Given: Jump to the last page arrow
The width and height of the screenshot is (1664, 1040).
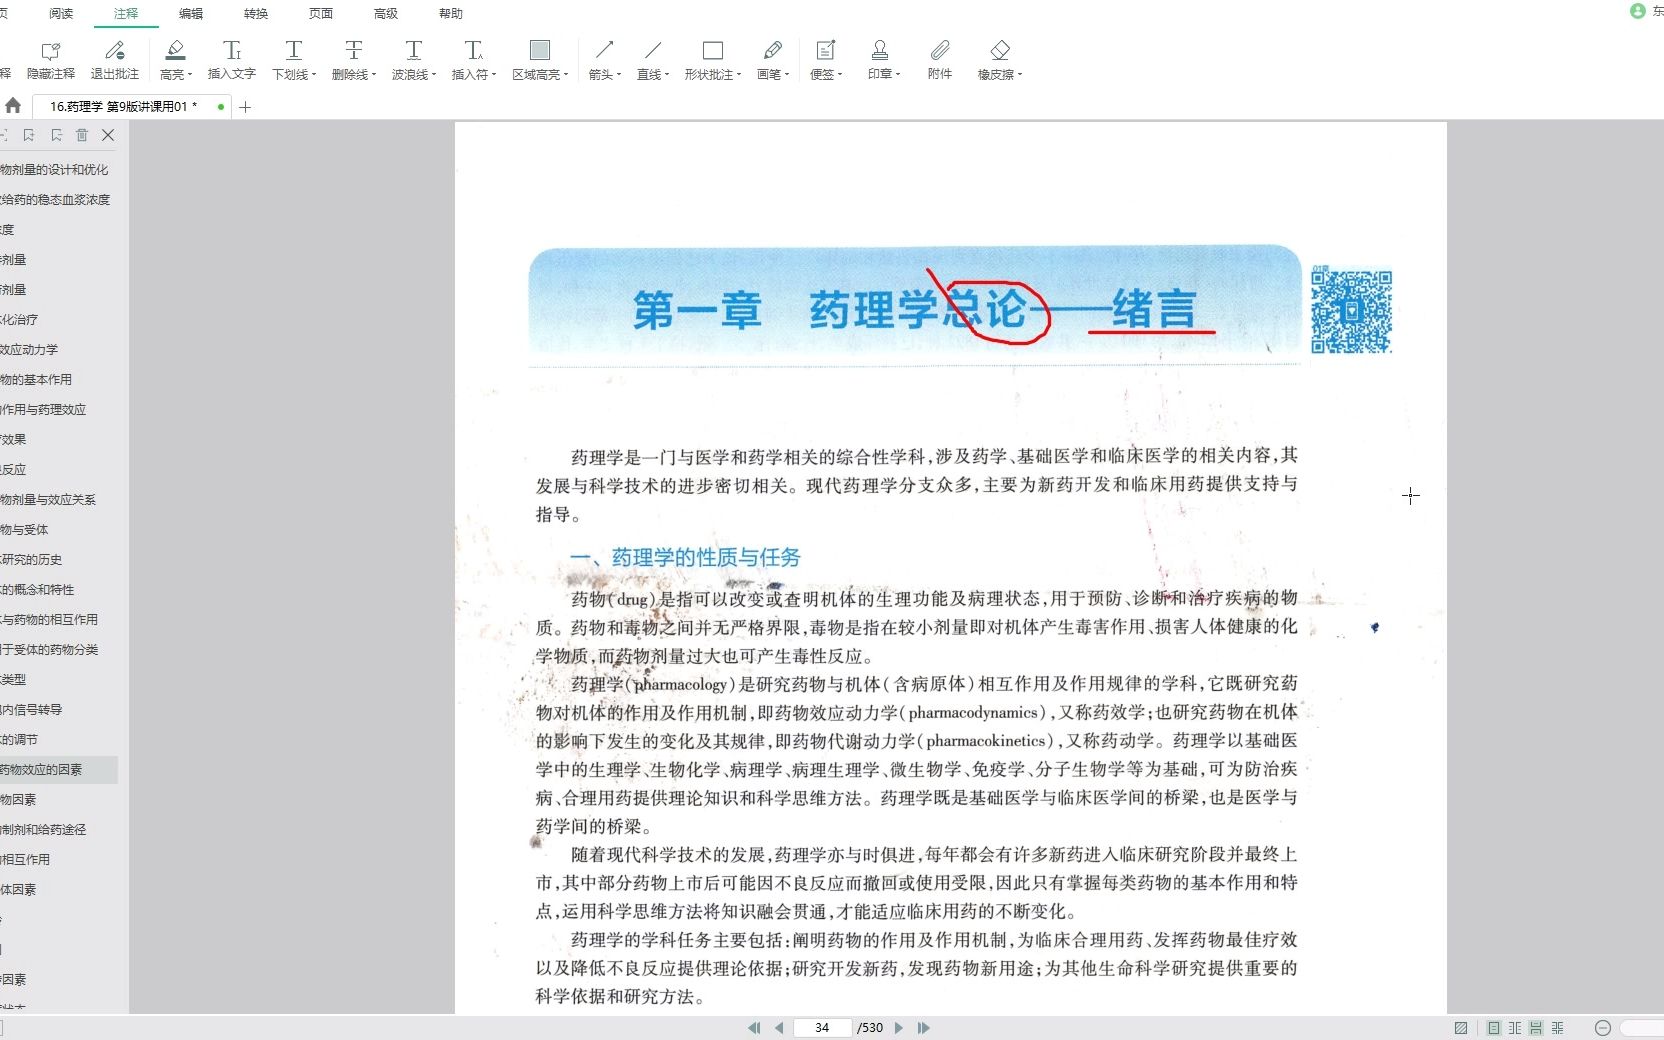Looking at the screenshot, I should click(x=924, y=1028).
